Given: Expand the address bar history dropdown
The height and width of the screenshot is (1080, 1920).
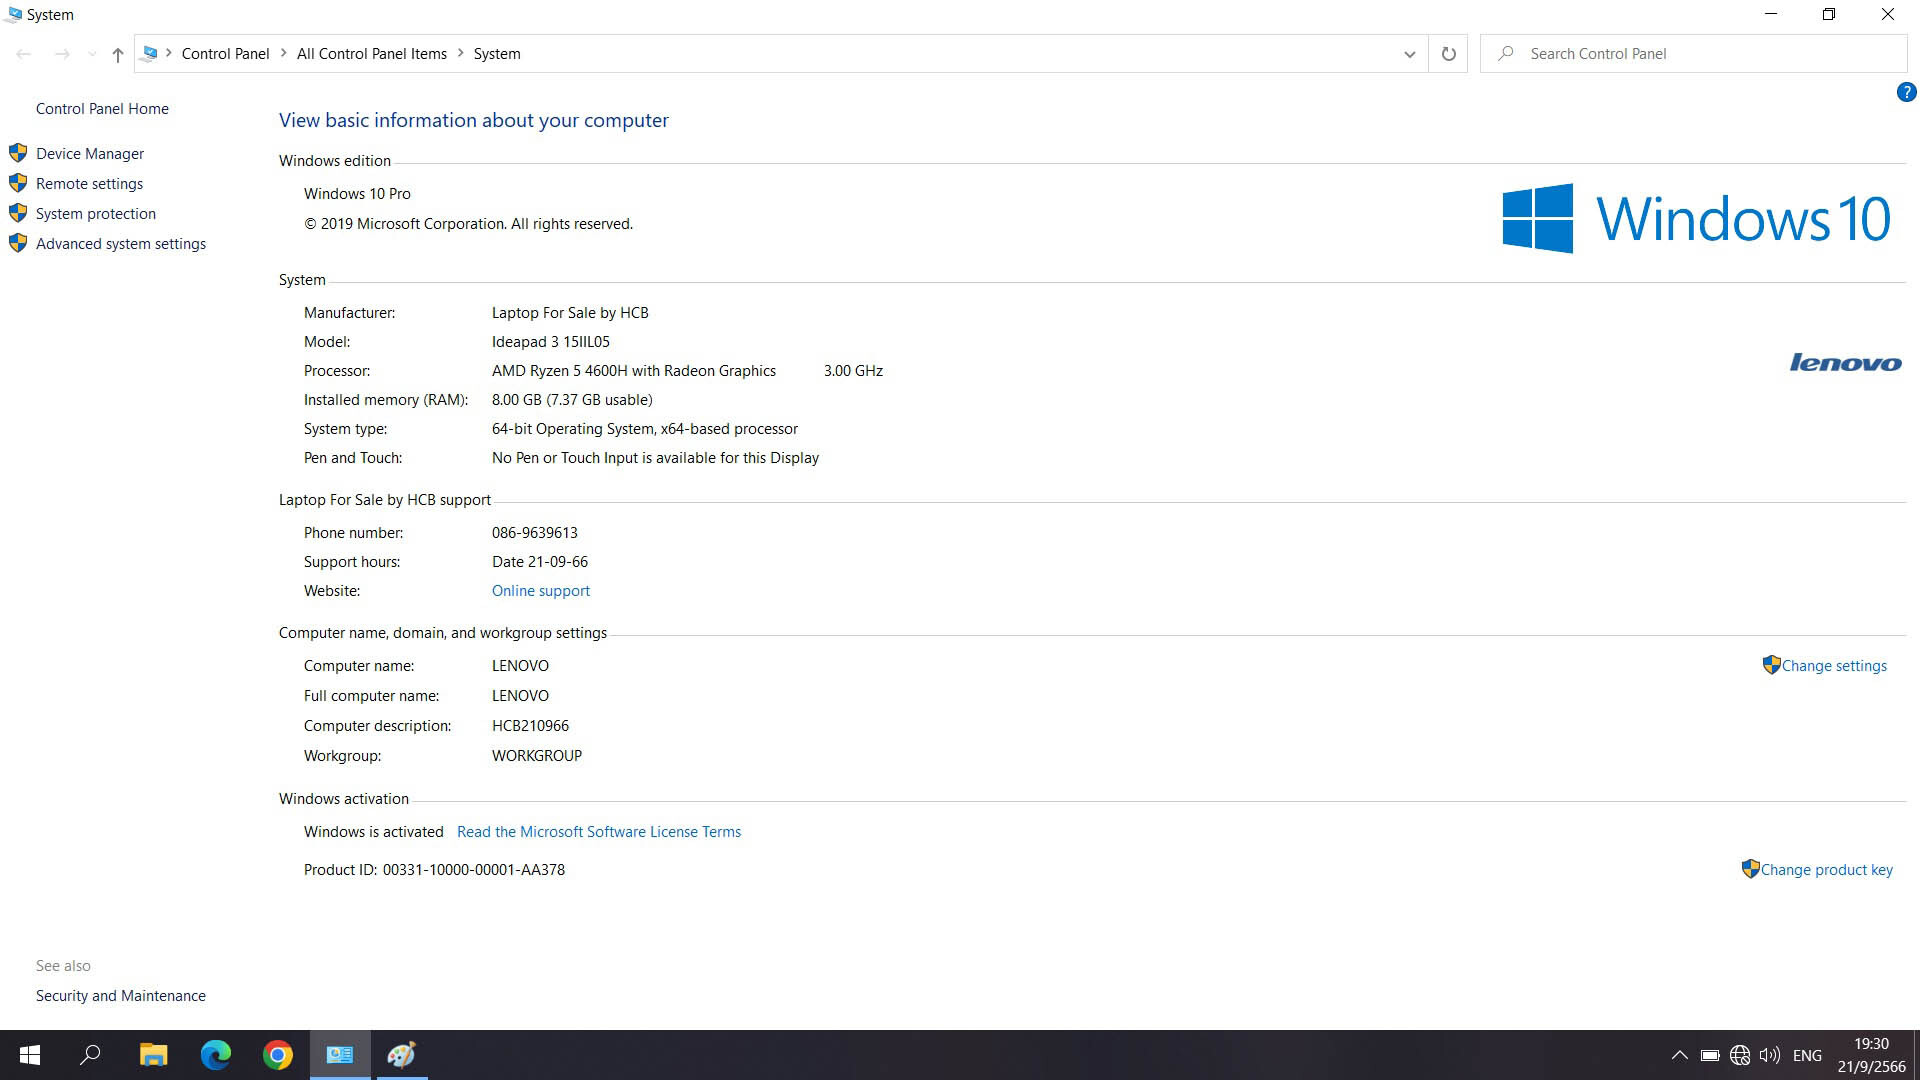Looking at the screenshot, I should point(1409,54).
